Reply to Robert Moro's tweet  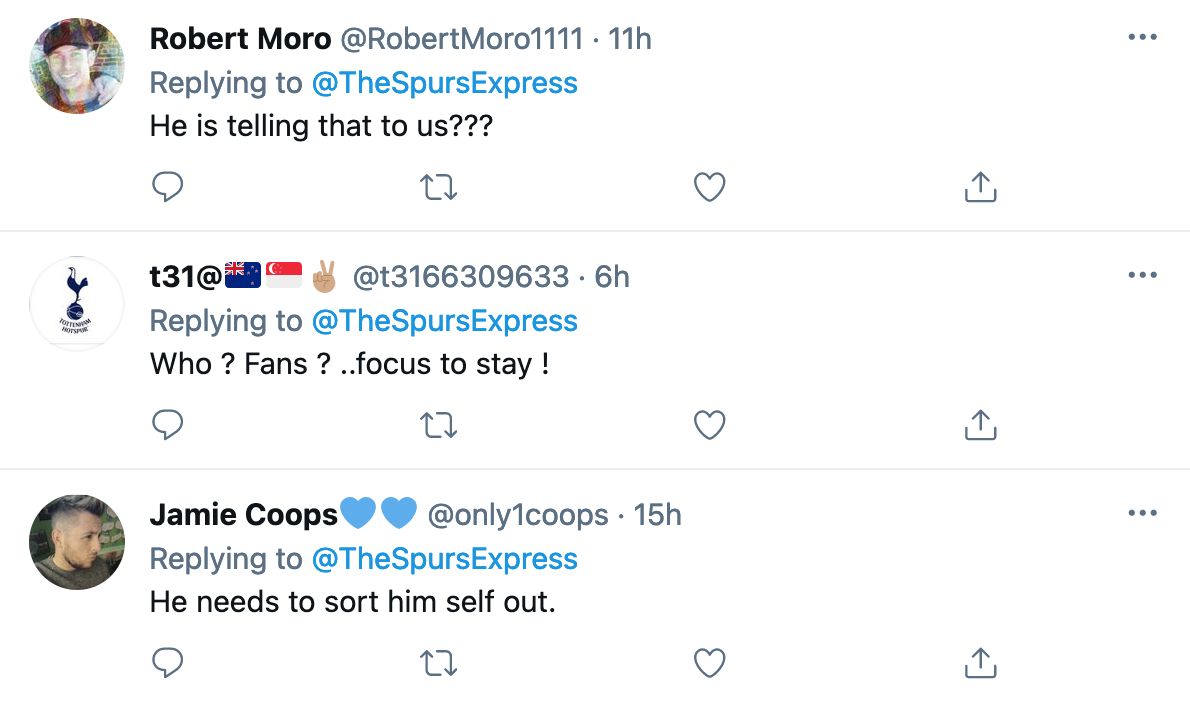click(168, 187)
